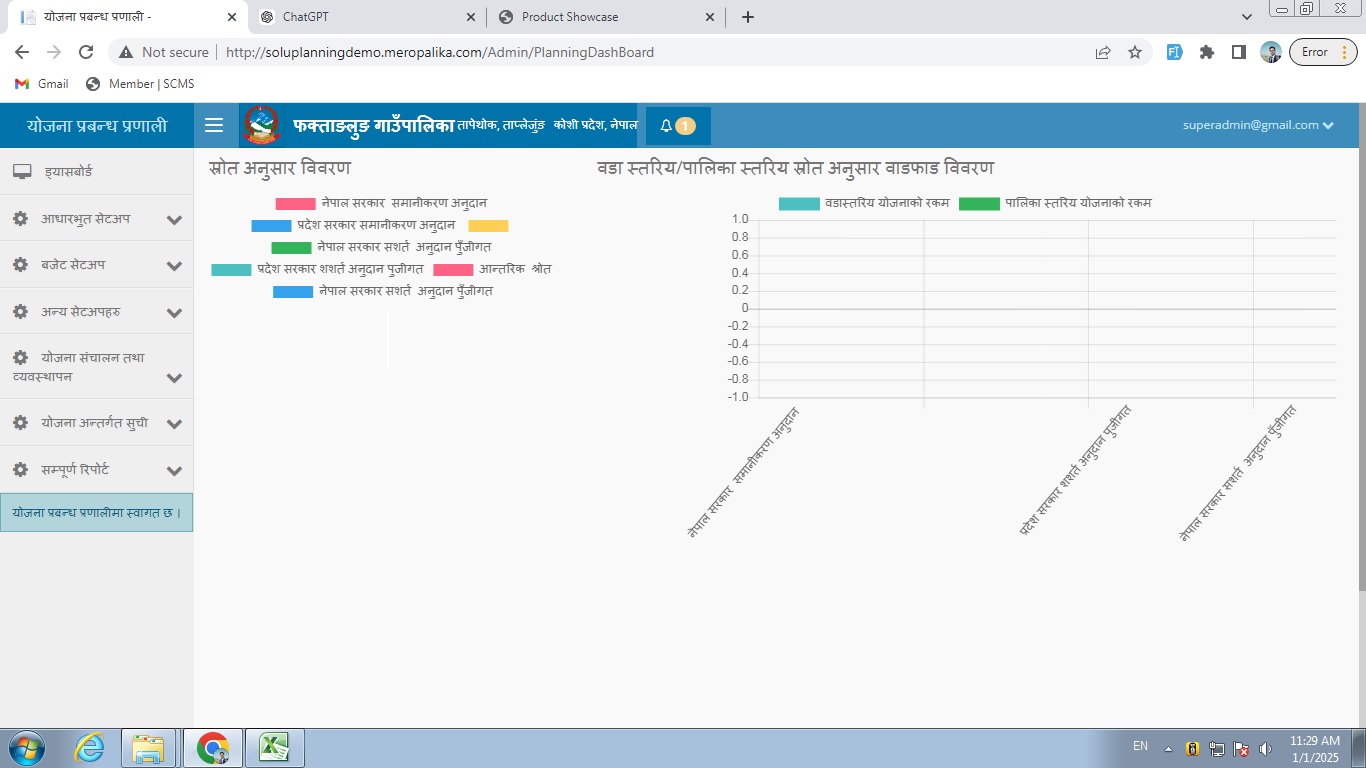Click the browser extensions puzzle icon
Screen dimensions: 1366x768
[x=1207, y=52]
